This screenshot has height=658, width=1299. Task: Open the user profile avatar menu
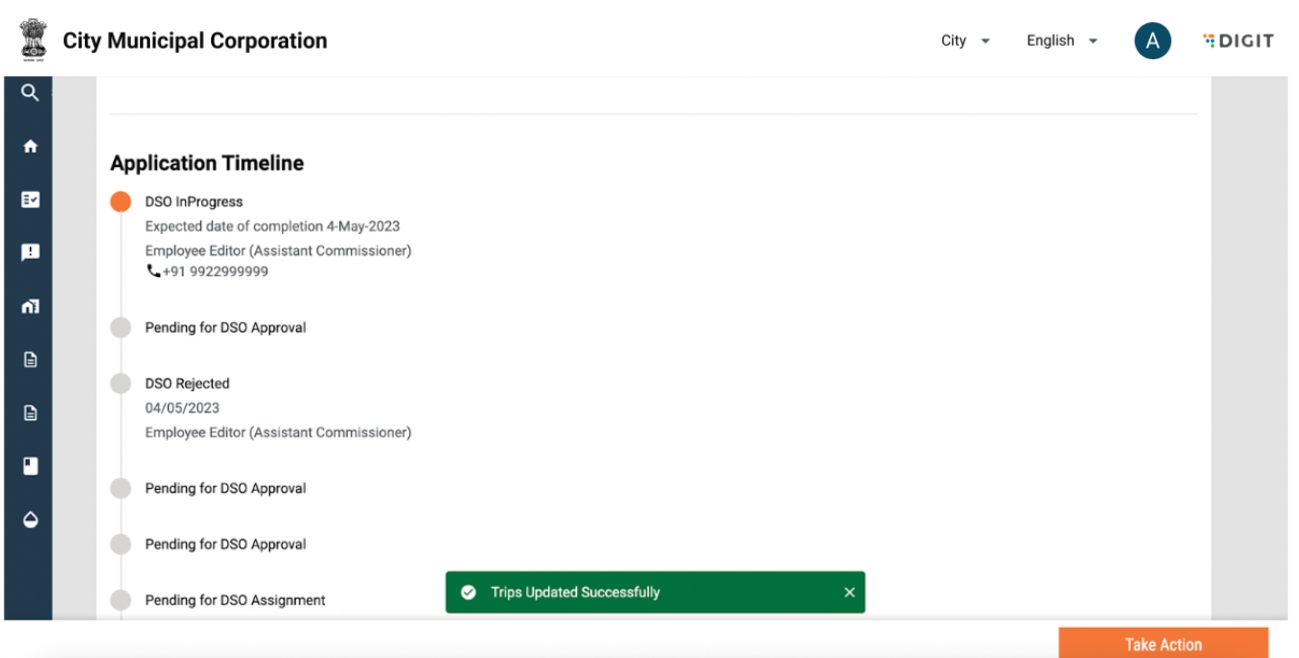1152,41
